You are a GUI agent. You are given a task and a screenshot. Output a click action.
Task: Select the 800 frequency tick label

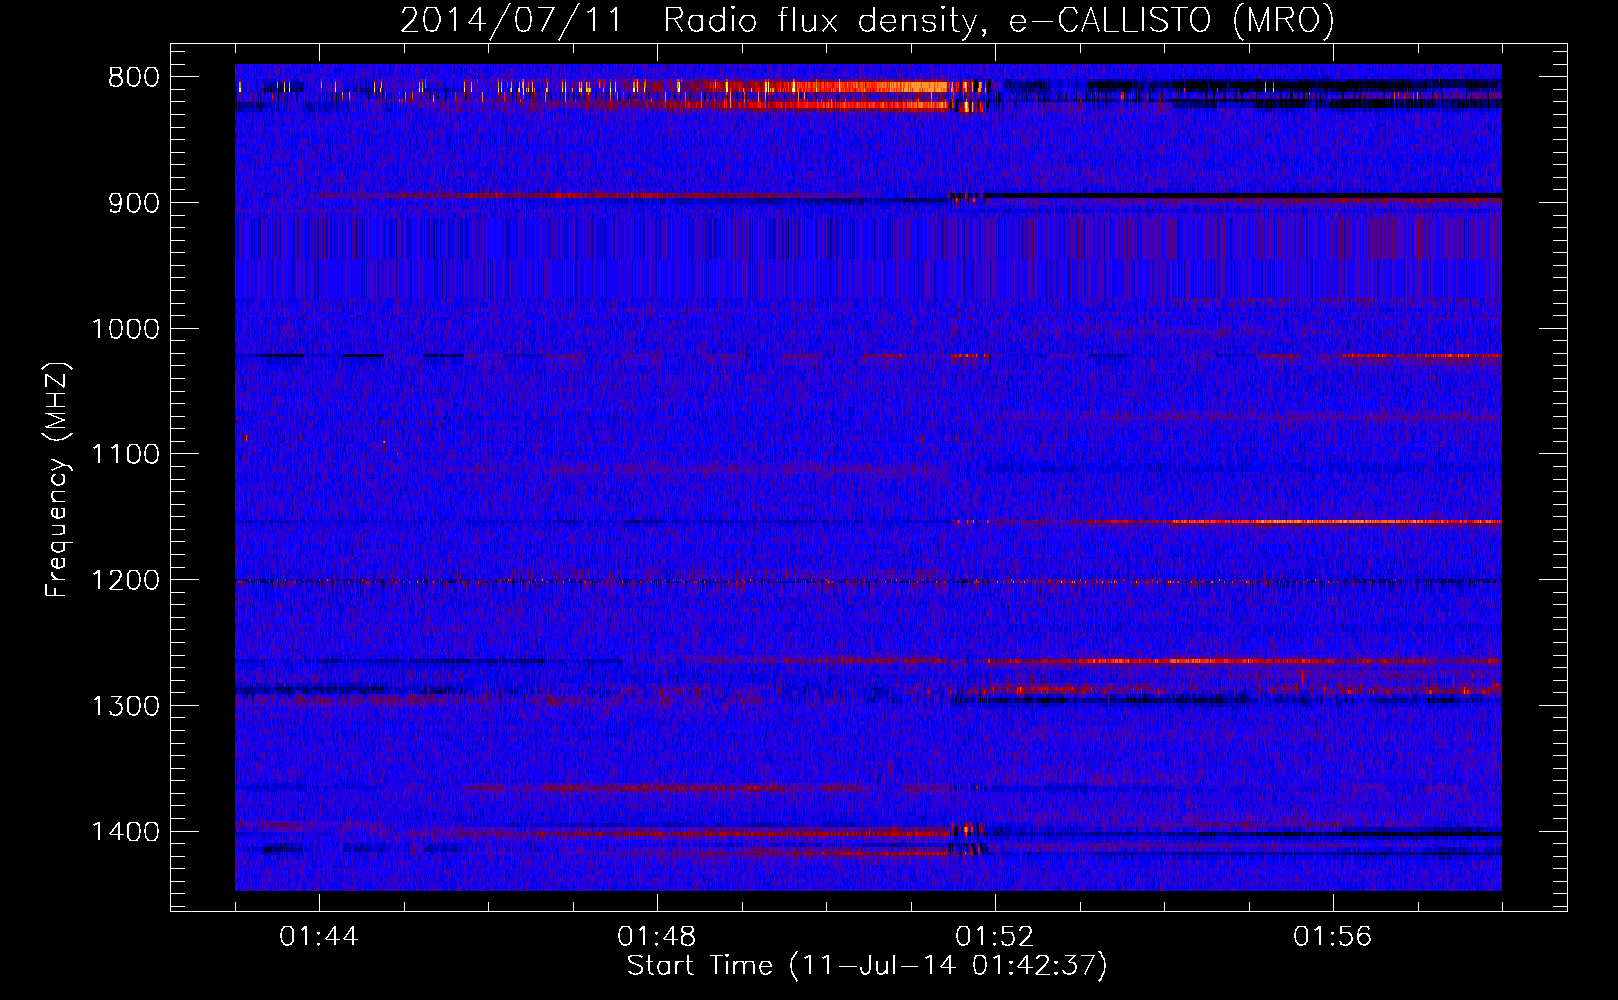coord(134,78)
